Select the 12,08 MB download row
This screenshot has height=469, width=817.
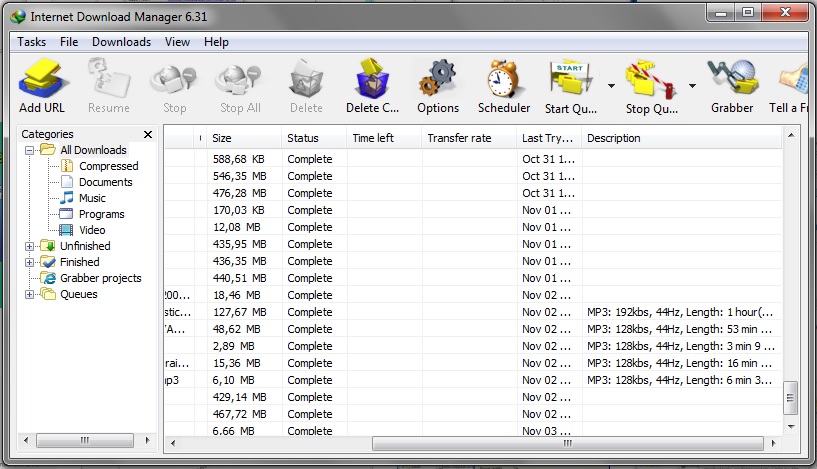click(x=473, y=227)
